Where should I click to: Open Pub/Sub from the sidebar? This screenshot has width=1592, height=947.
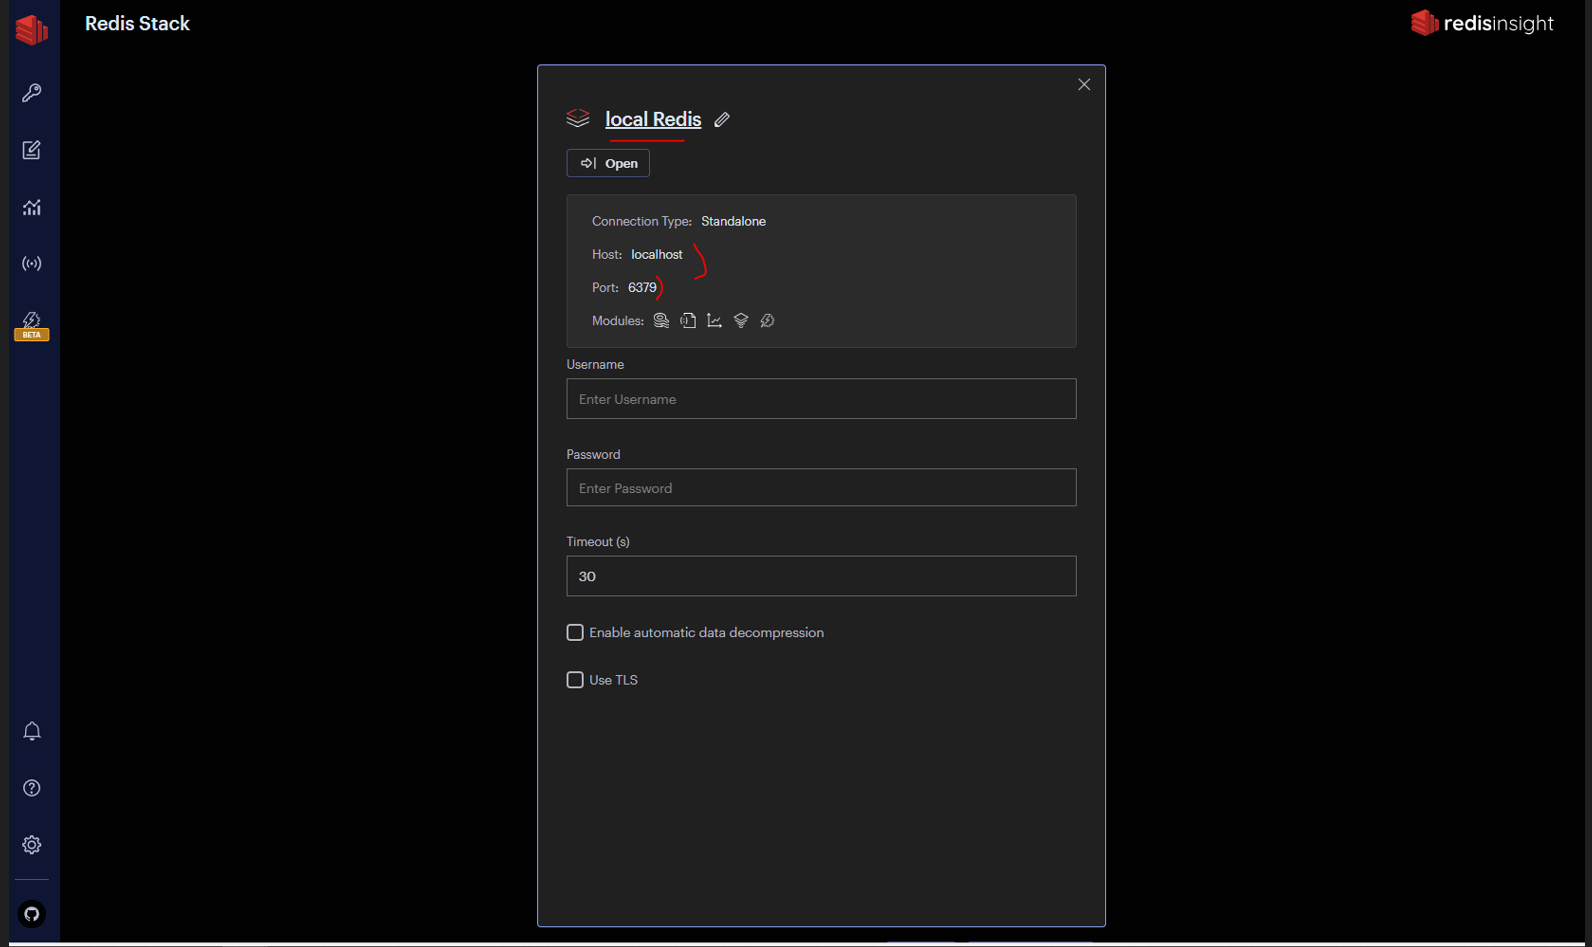pos(32,264)
